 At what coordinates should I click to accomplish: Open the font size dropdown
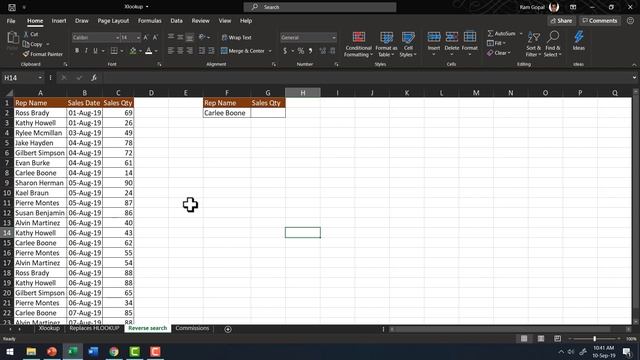[x=138, y=38]
